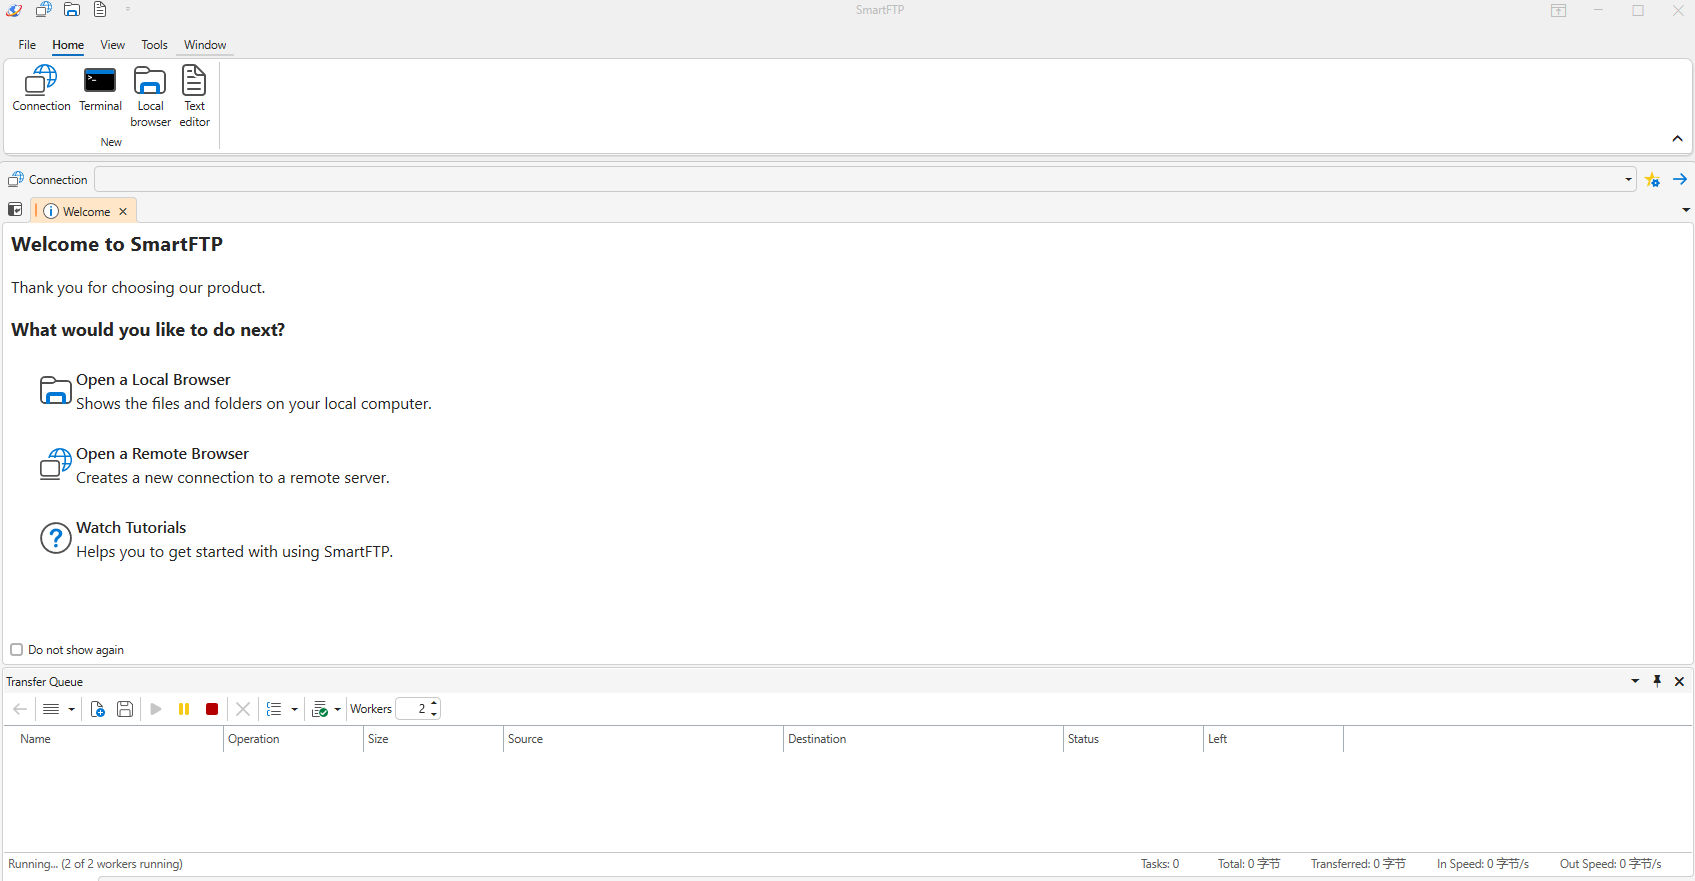The width and height of the screenshot is (1695, 881).
Task: Launch a new Terminal from the ribbon
Action: [100, 89]
